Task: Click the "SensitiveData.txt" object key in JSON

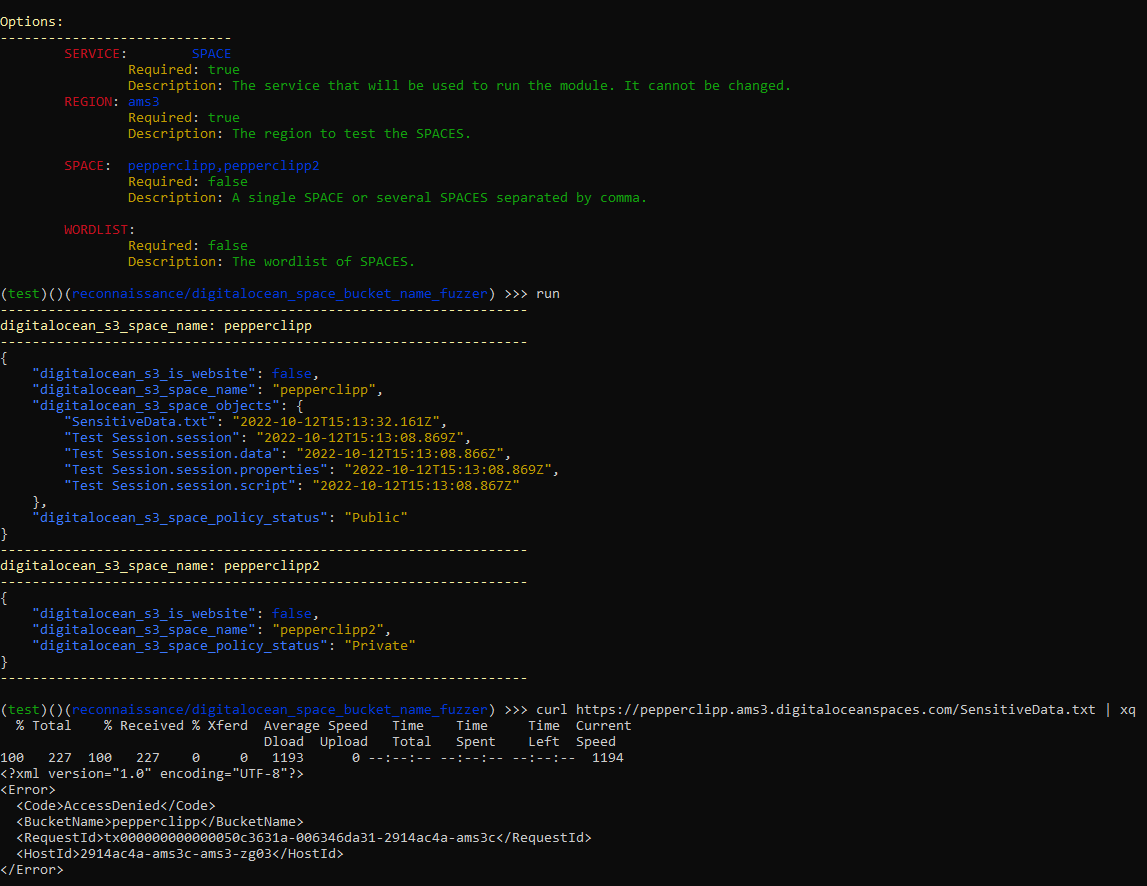Action: (139, 421)
